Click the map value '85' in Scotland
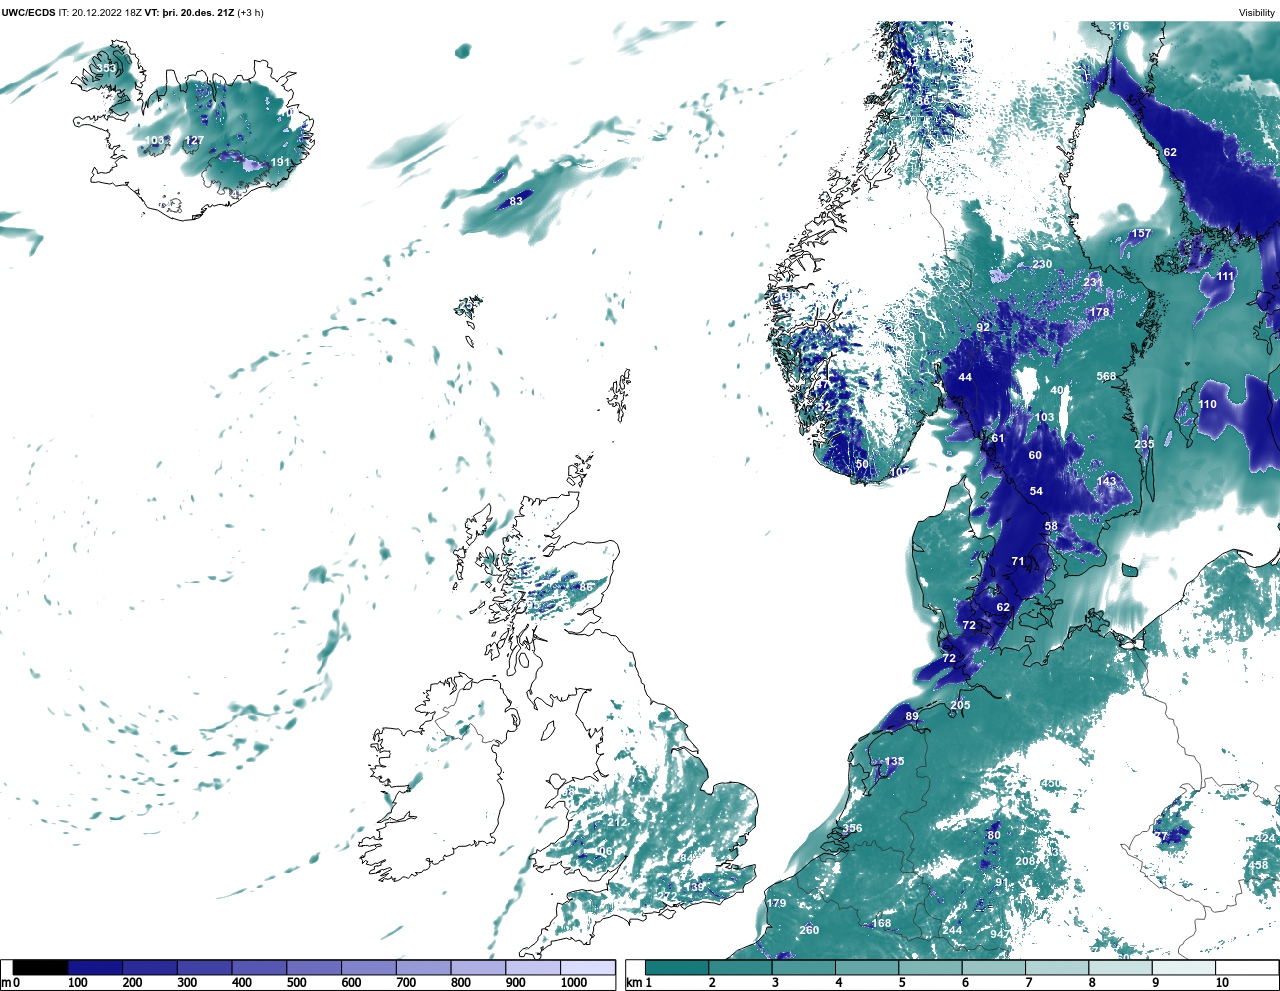The width and height of the screenshot is (1280, 991). coord(587,586)
